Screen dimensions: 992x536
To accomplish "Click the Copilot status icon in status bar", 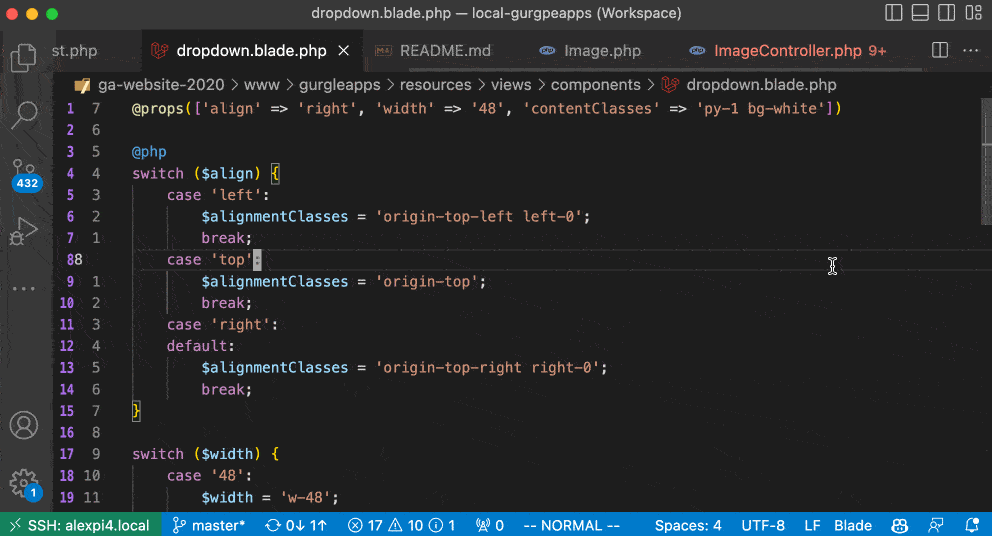I will (x=898, y=525).
